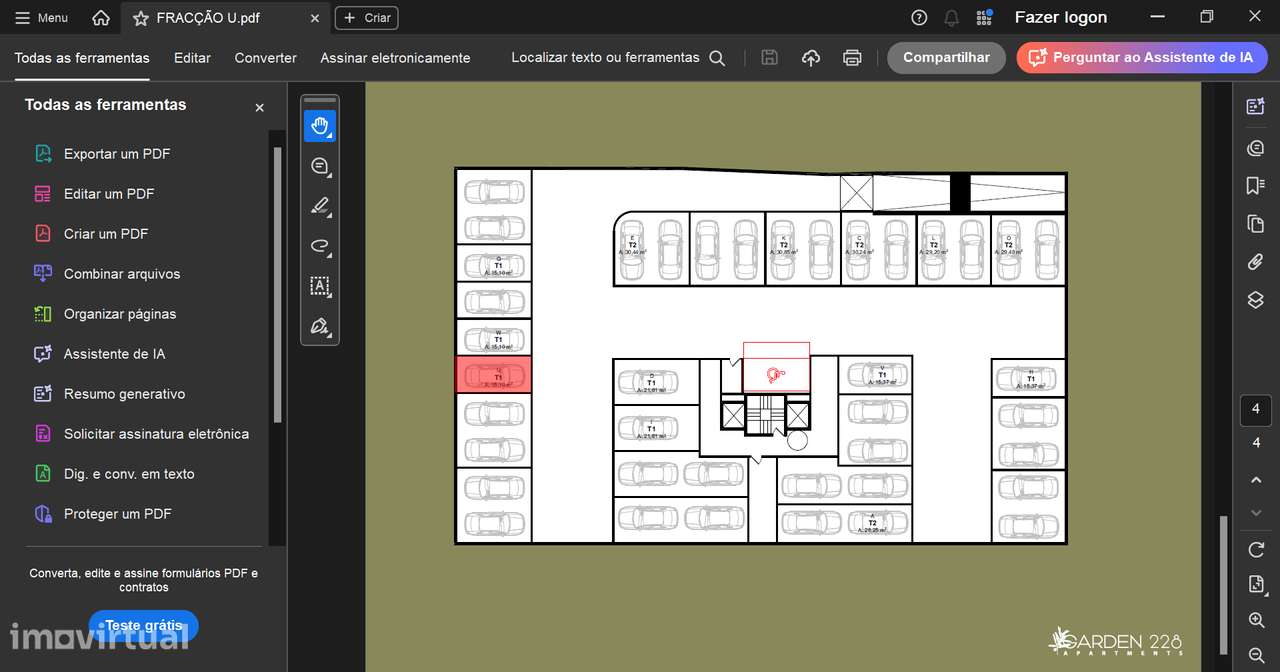Rotate the page view clockwise

click(x=1256, y=549)
